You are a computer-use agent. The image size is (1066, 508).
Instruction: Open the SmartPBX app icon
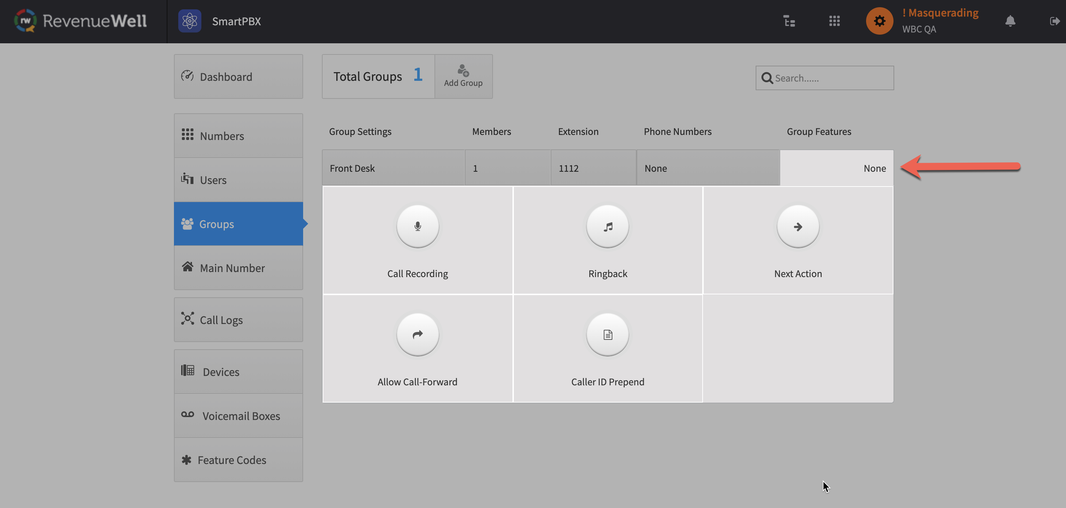190,21
